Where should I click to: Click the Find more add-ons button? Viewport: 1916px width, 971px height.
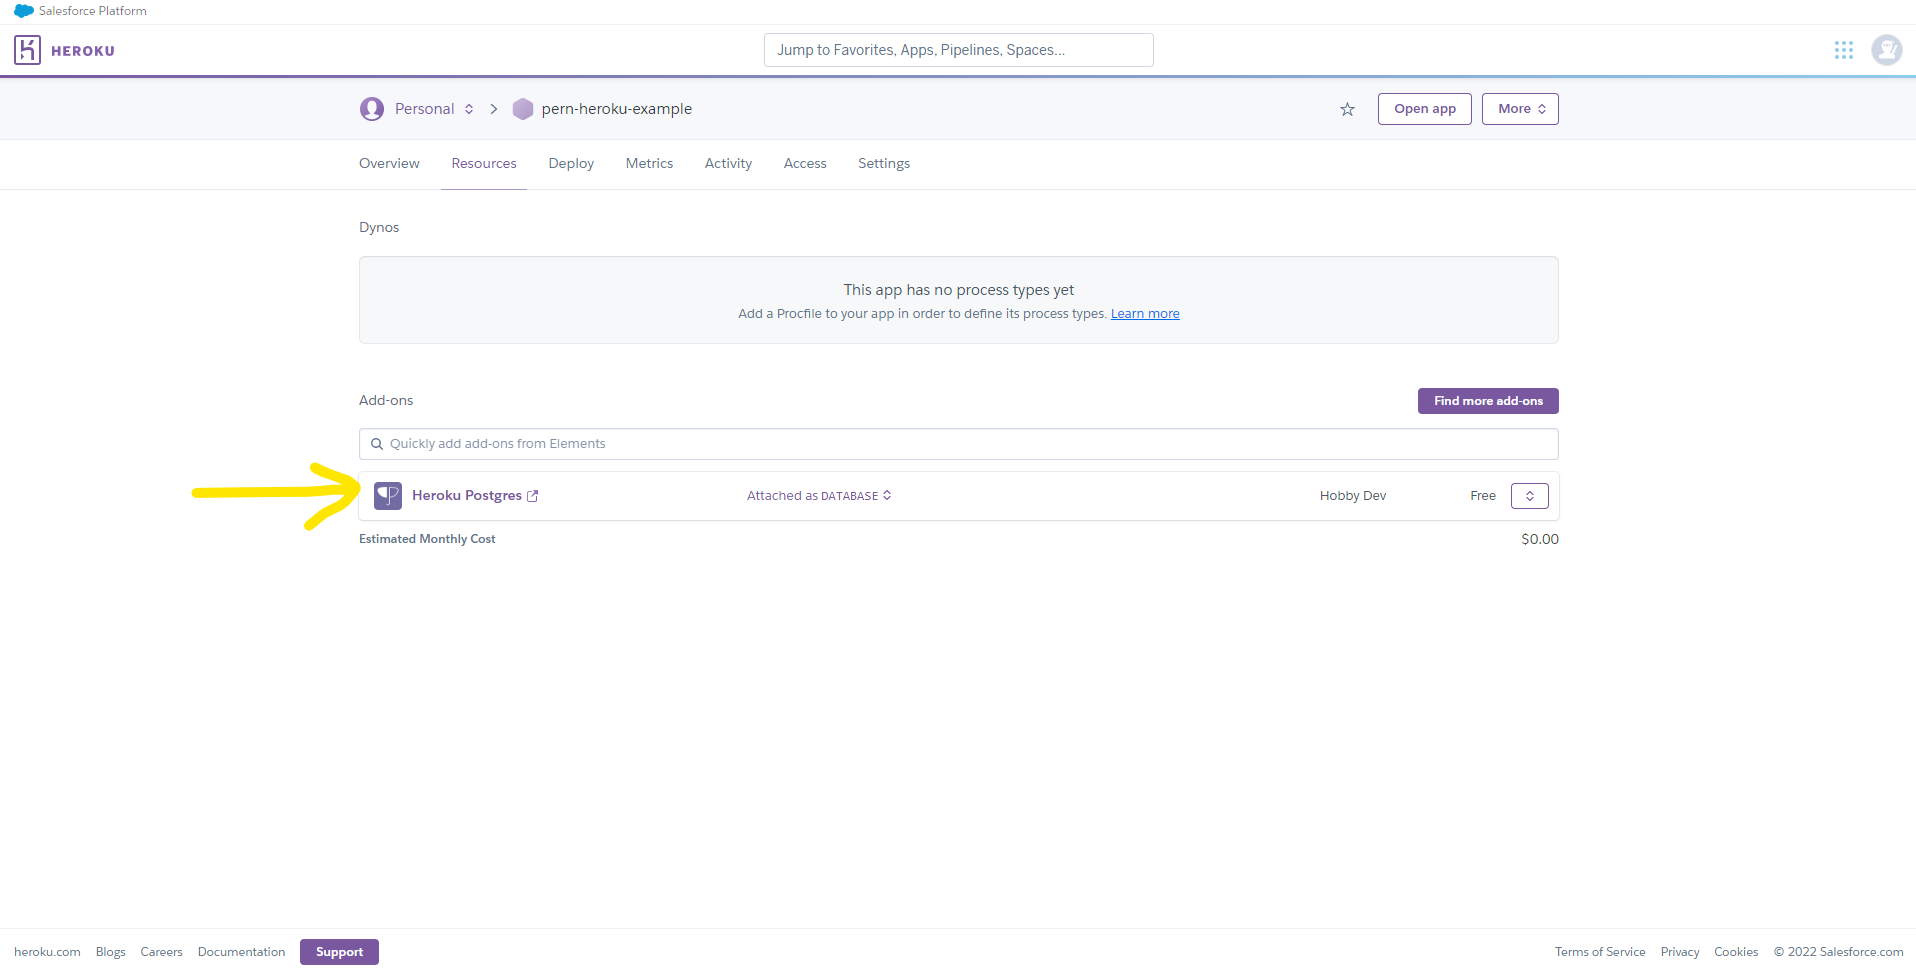[1487, 400]
